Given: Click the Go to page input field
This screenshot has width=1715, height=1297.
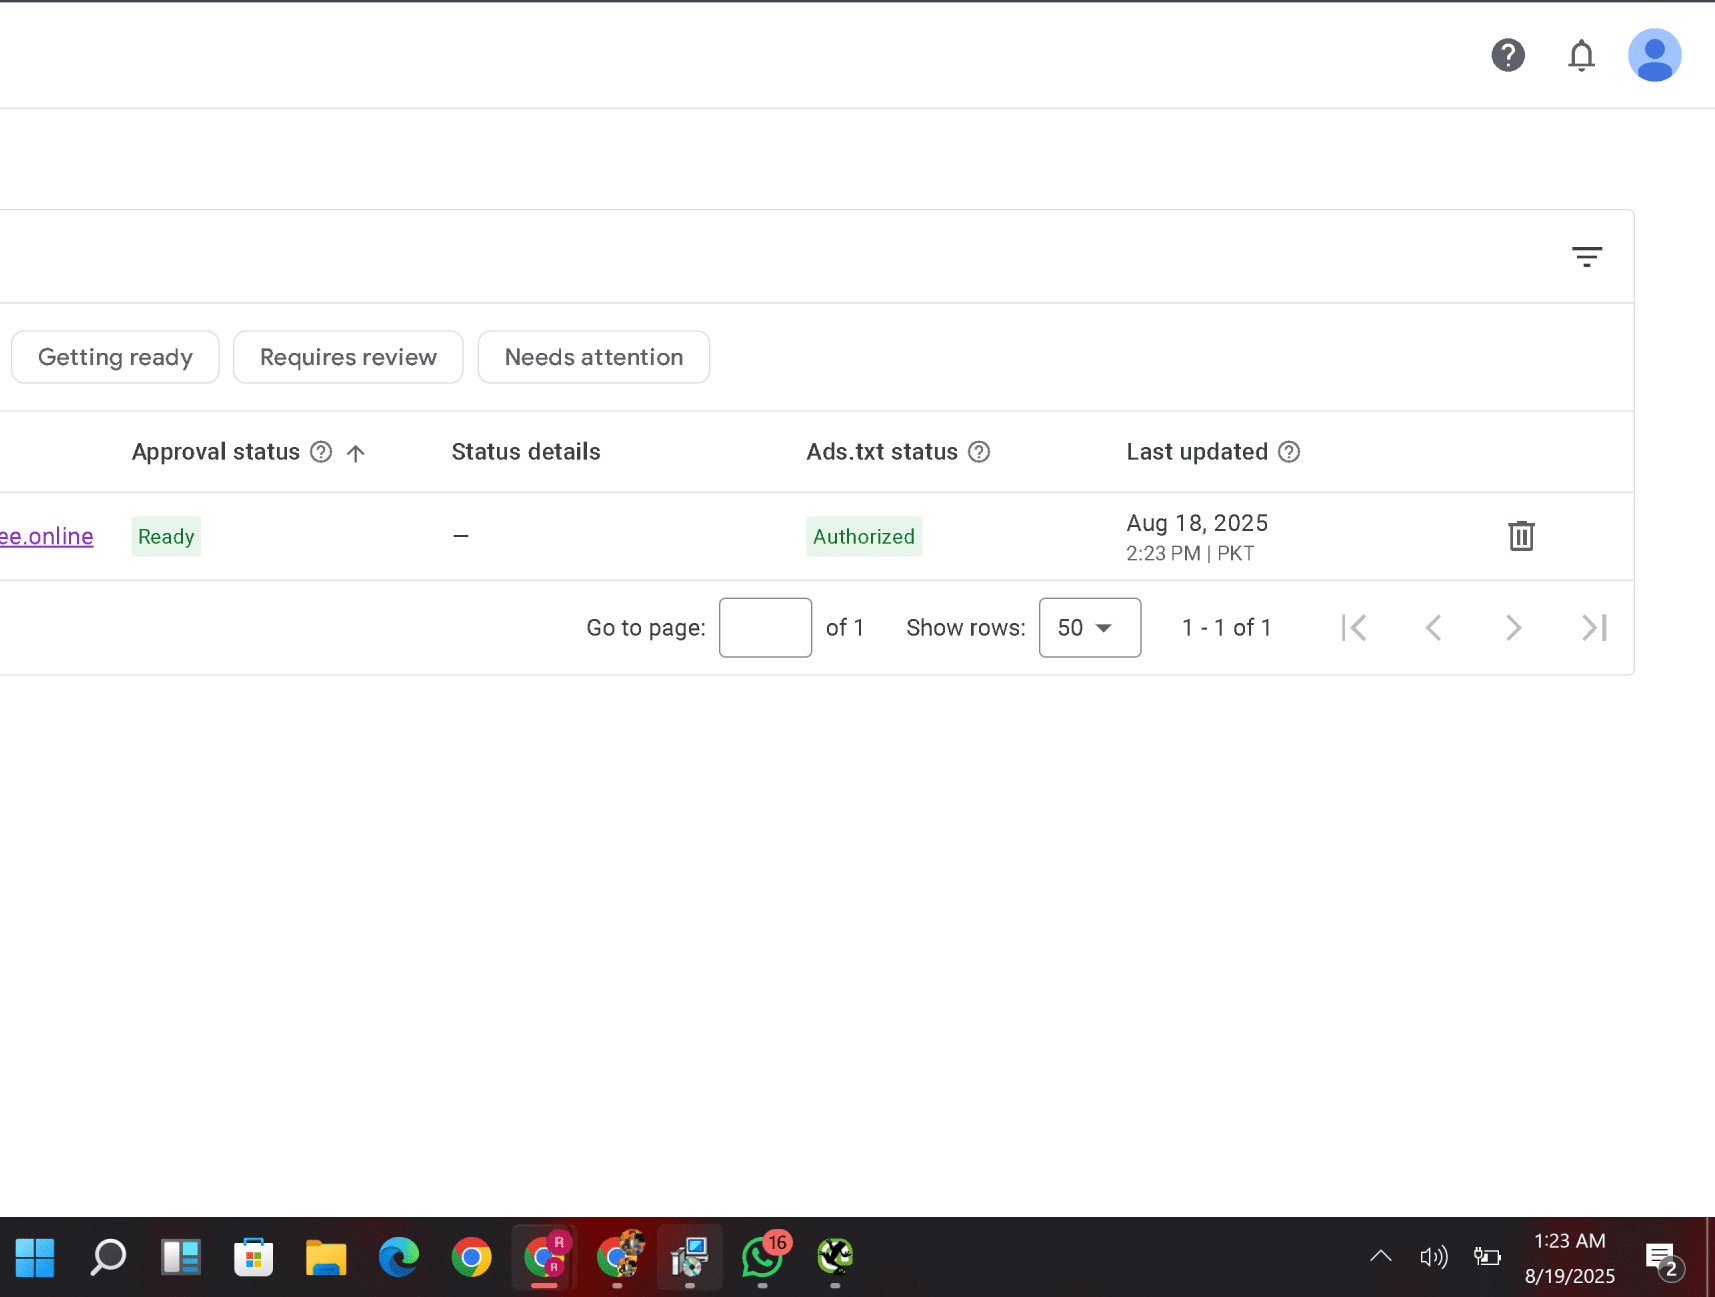Looking at the screenshot, I should pyautogui.click(x=765, y=628).
